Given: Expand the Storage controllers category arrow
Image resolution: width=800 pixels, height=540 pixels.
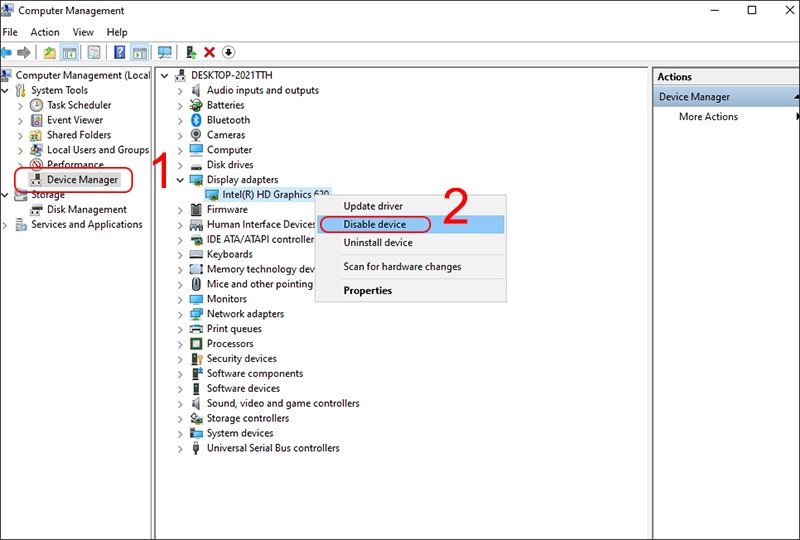Looking at the screenshot, I should pyautogui.click(x=180, y=419).
